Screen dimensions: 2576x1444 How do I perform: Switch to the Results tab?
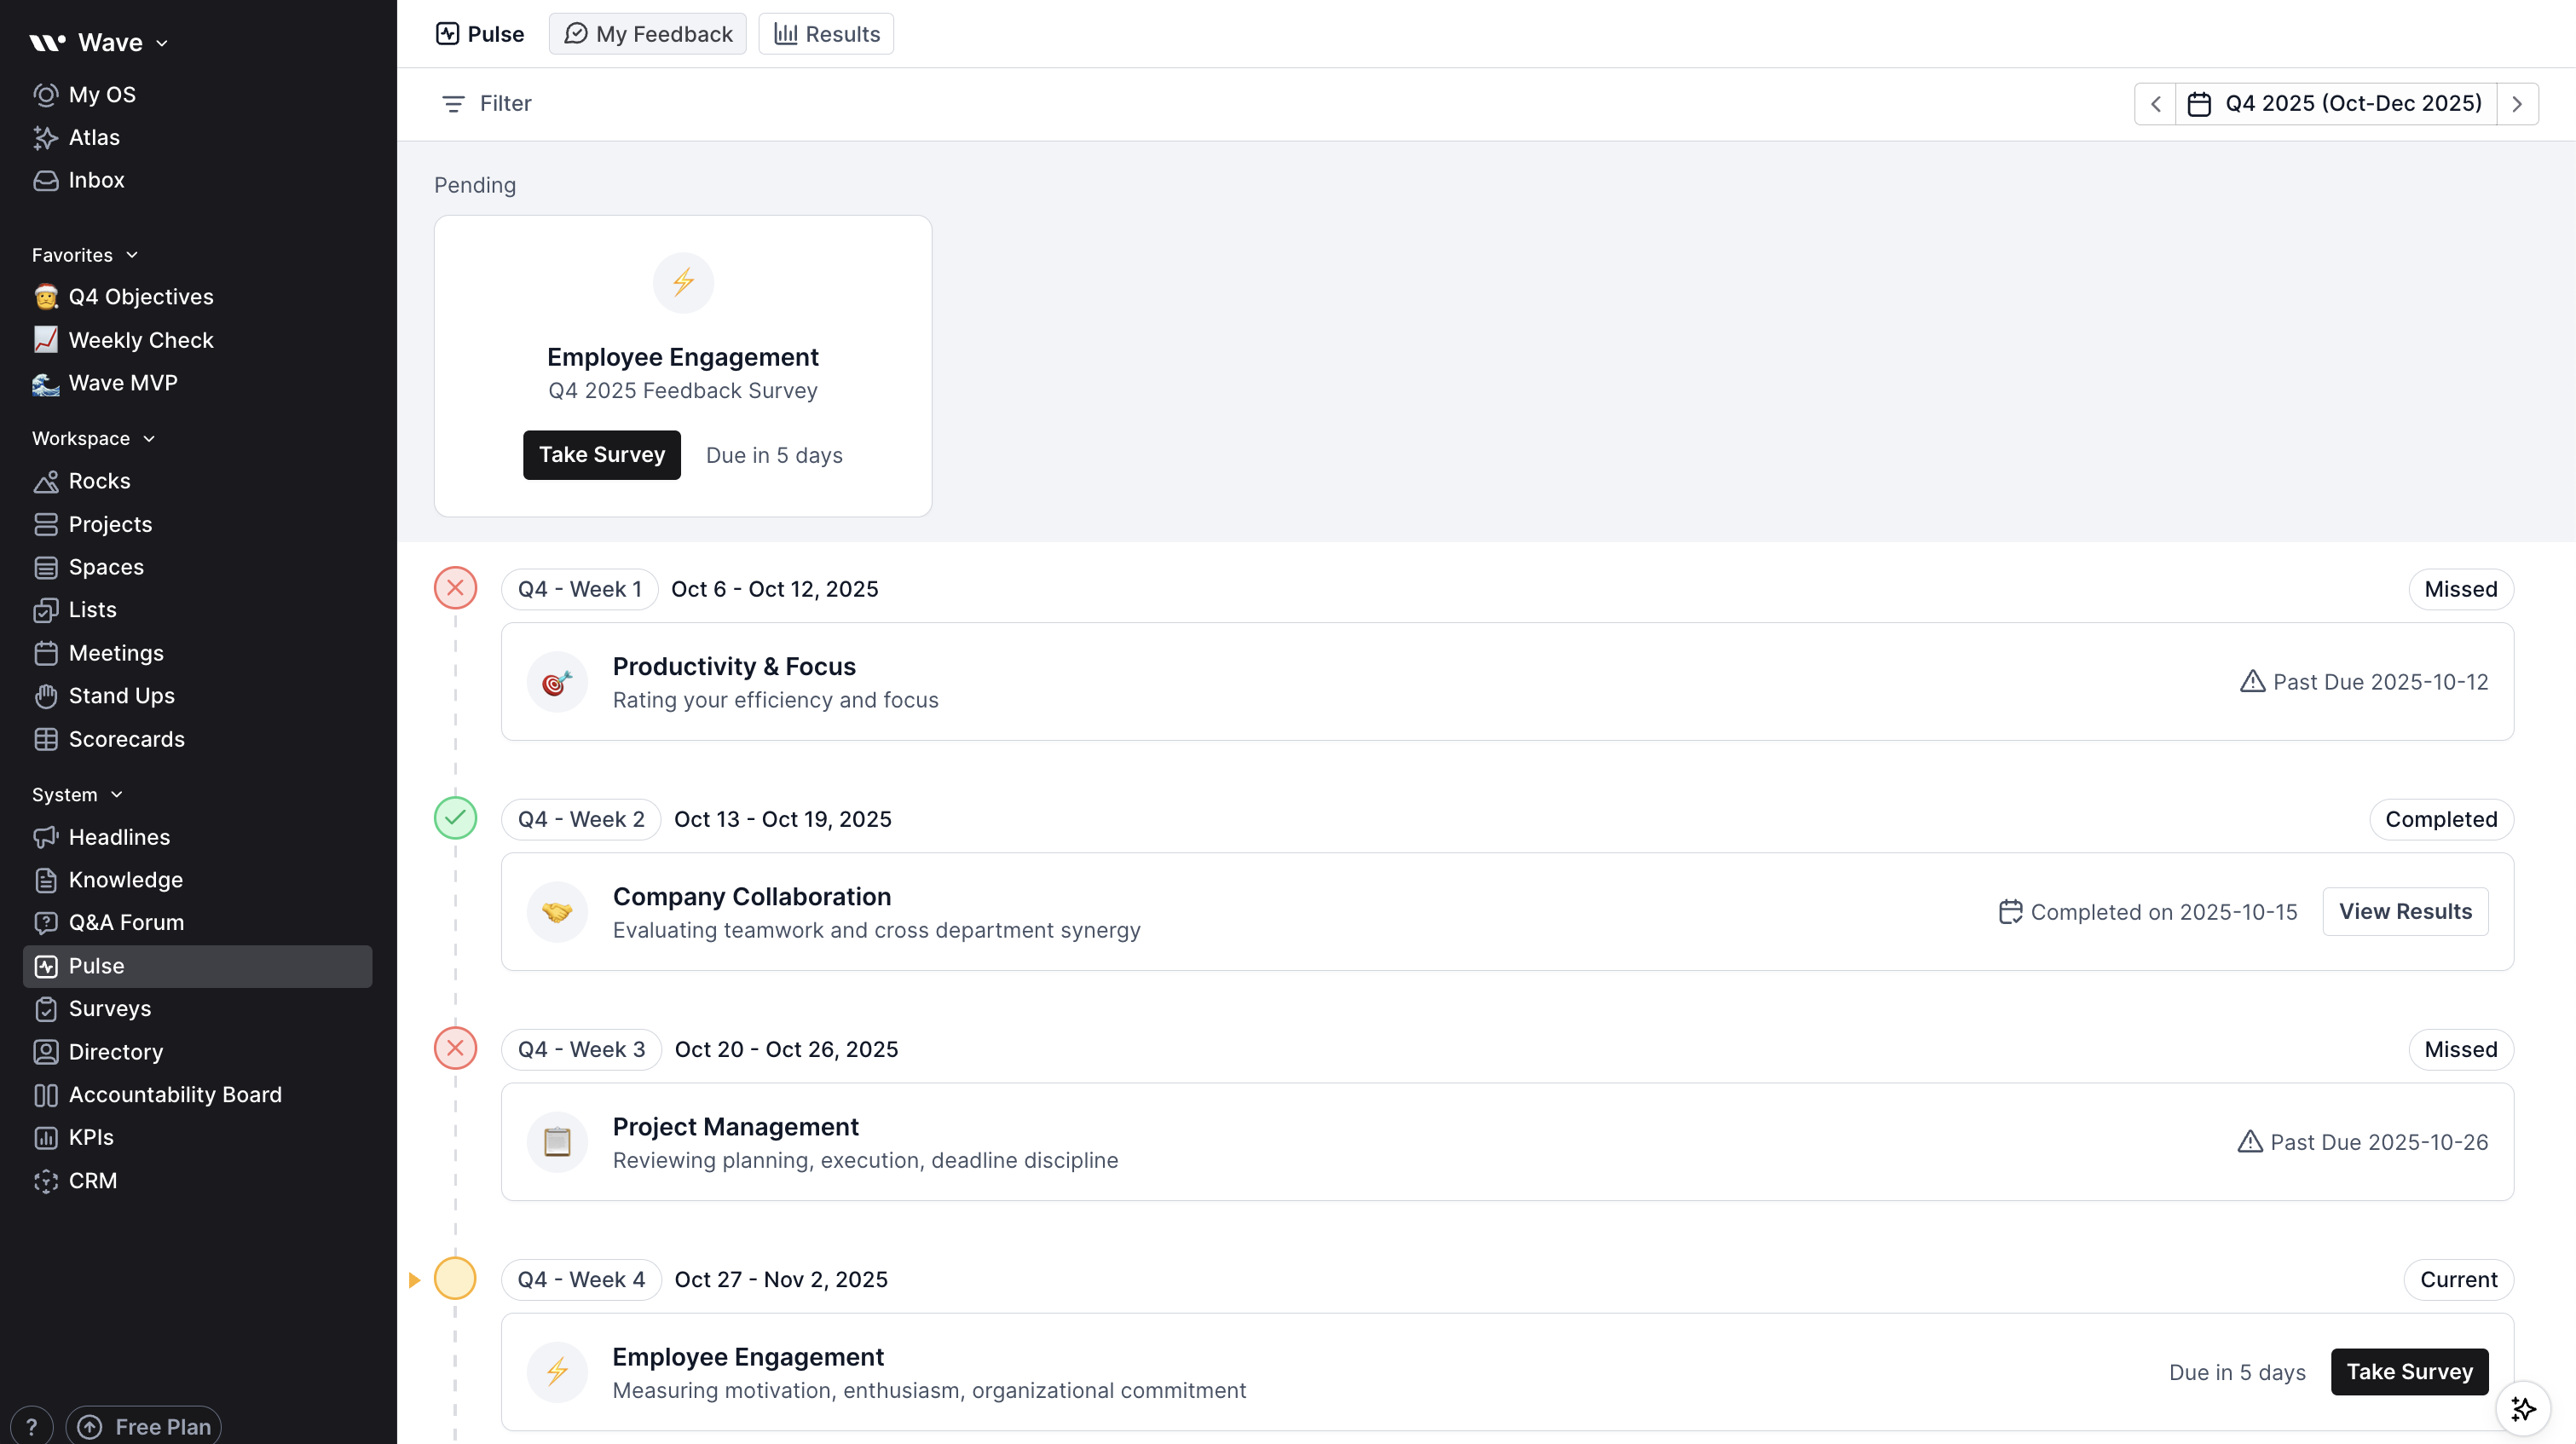[x=825, y=33]
